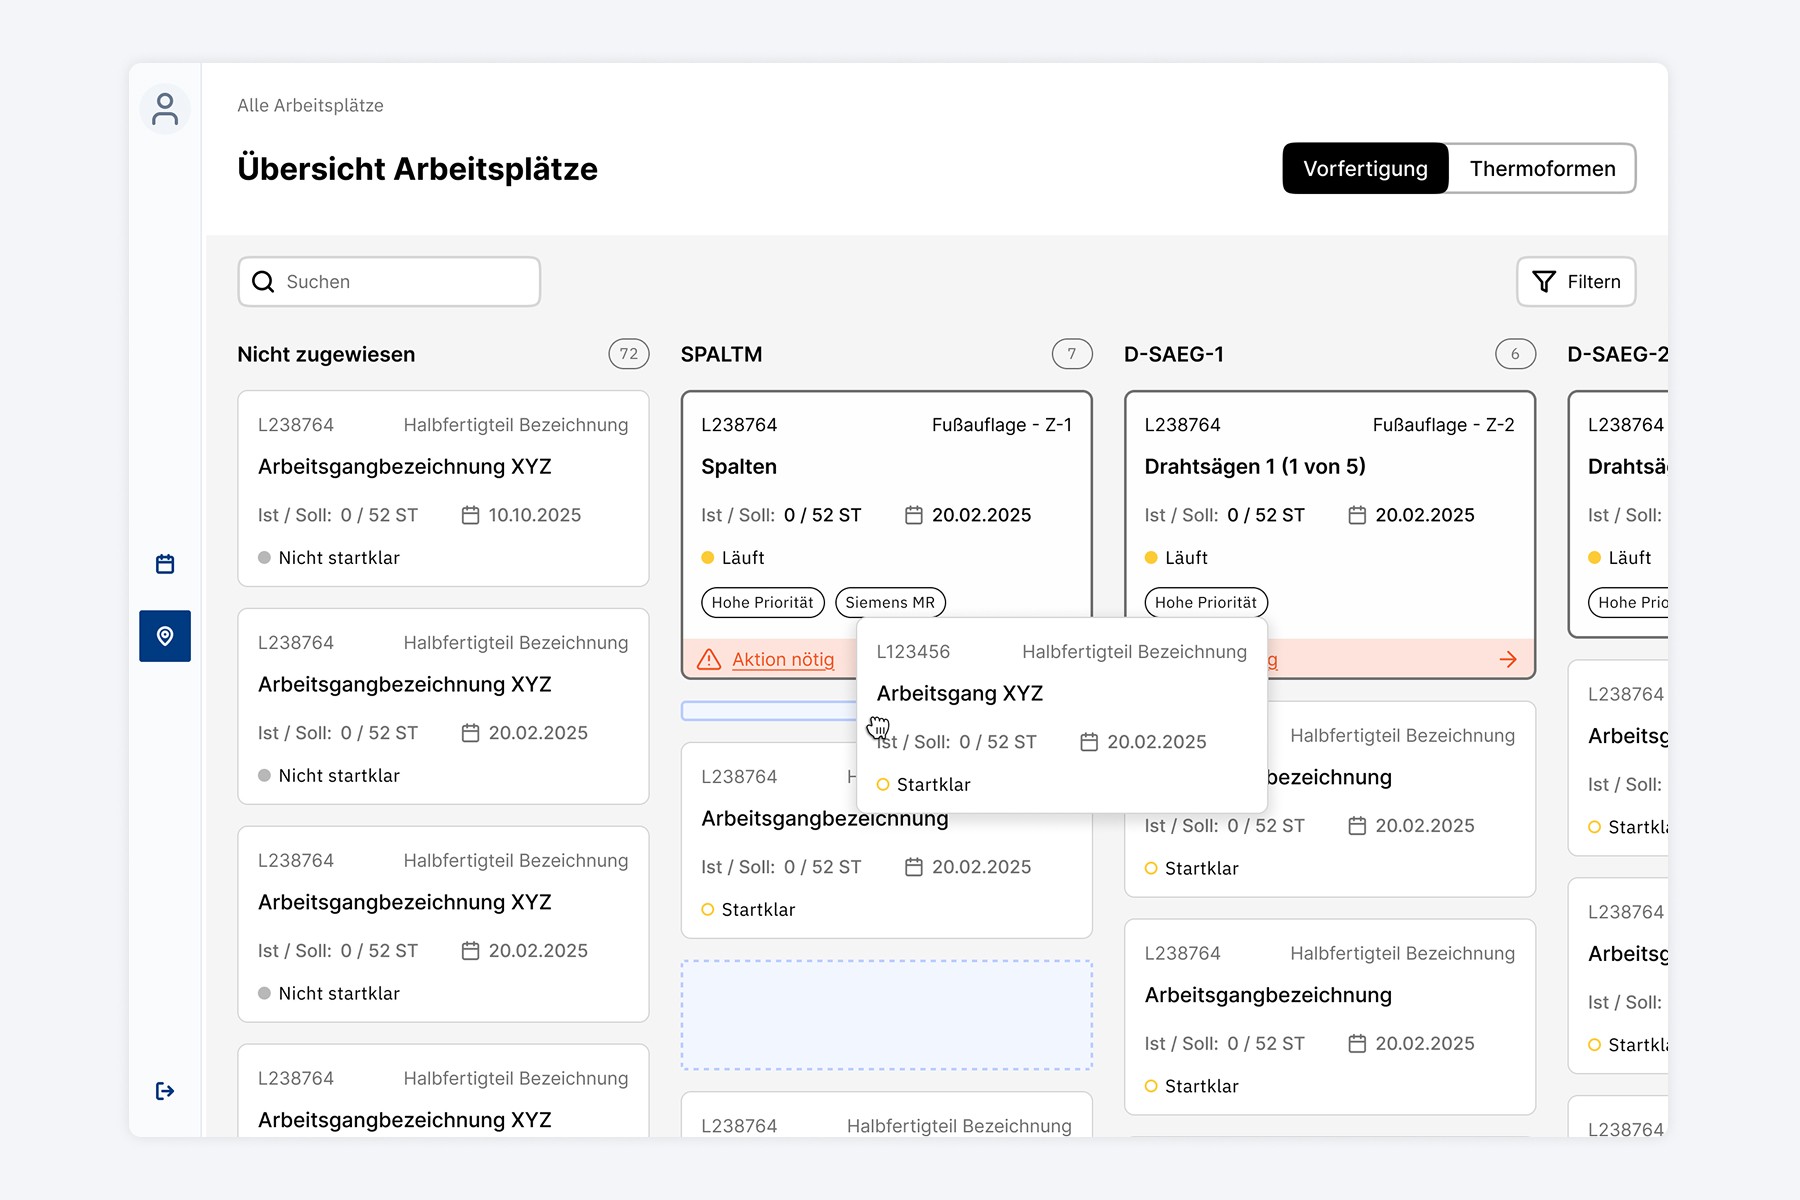Screen dimensions: 1800x1200
Task: Click the magnifier icon in search box
Action: (263, 282)
